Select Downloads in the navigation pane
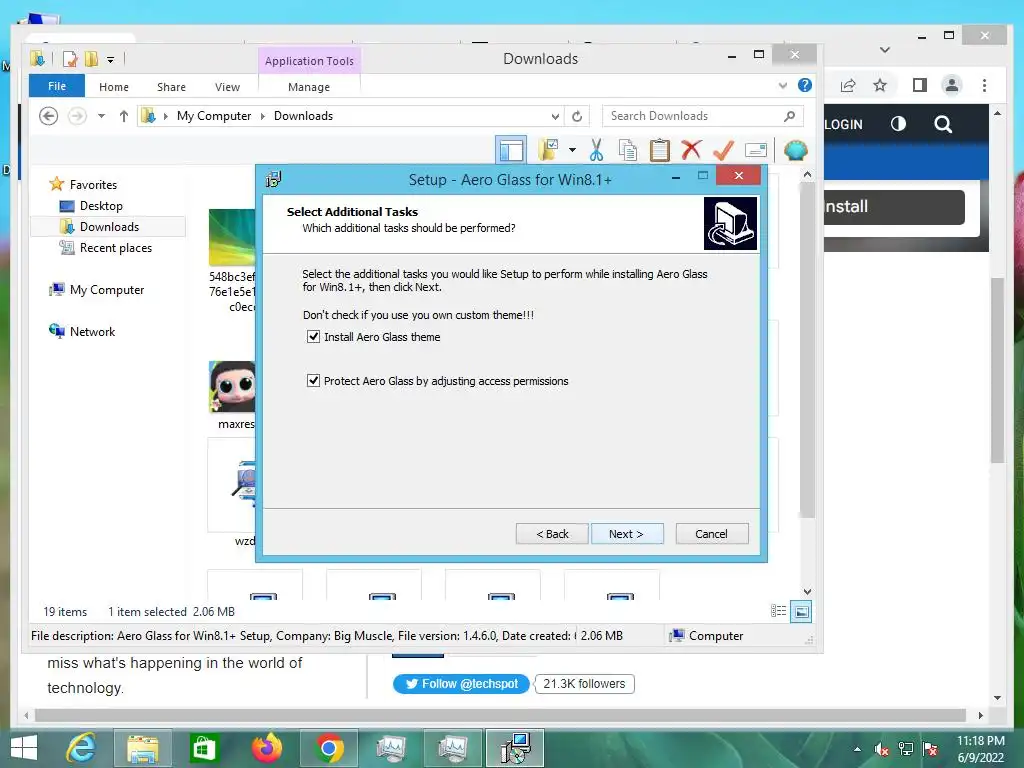This screenshot has height=768, width=1024. [x=108, y=227]
